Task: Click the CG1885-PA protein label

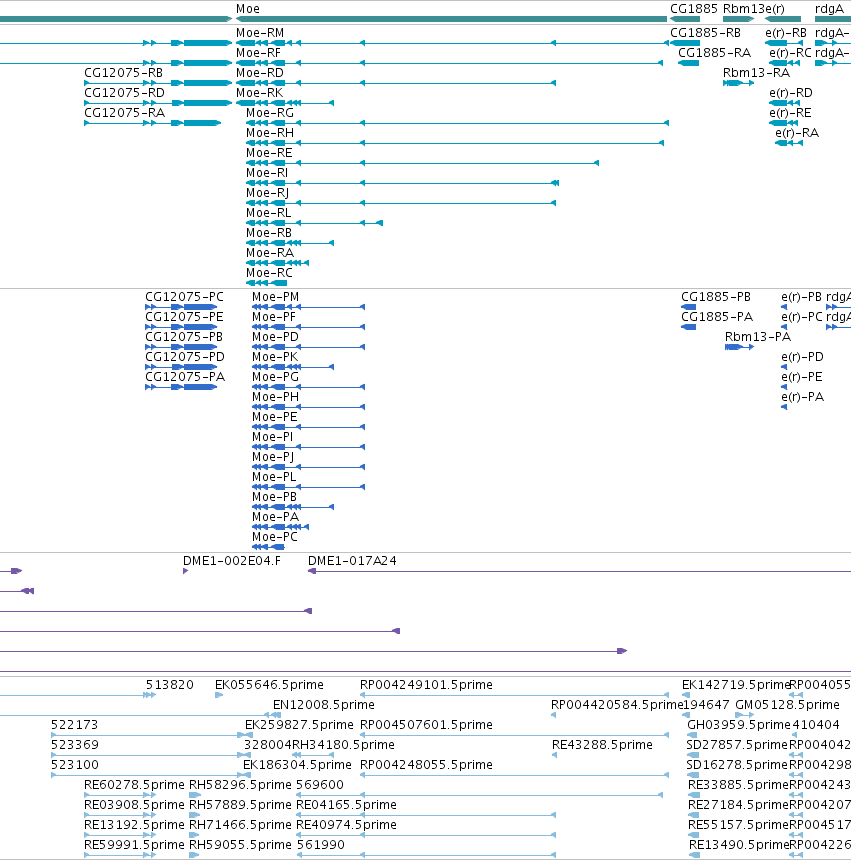Action: 717,317
